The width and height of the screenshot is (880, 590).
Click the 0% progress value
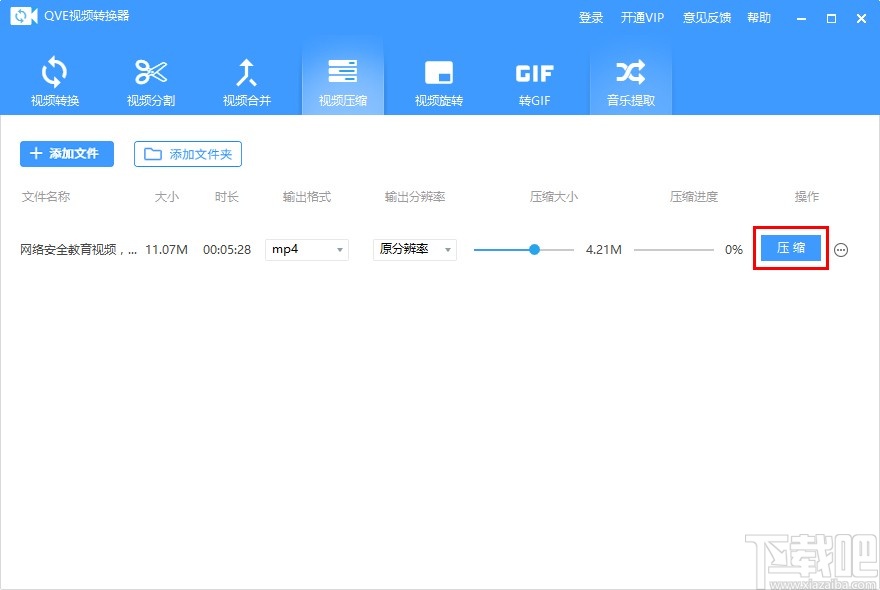(734, 250)
